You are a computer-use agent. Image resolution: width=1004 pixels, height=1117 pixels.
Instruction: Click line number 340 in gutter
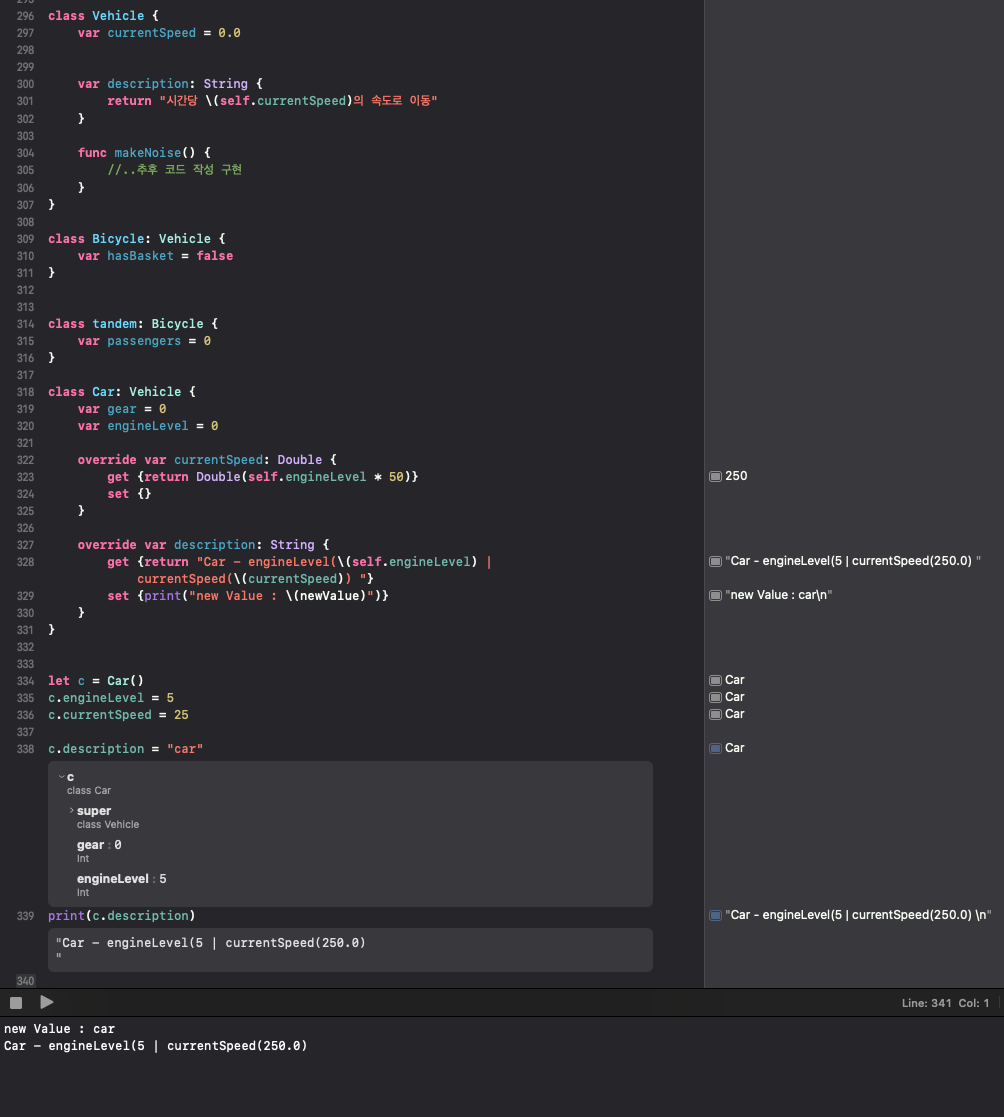point(25,981)
